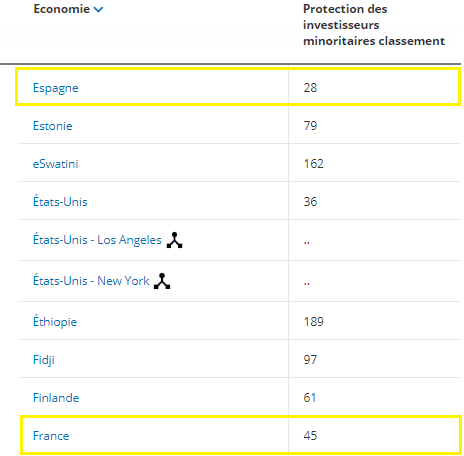Select the ranking value 162 for eSwatini
This screenshot has width=464, height=456.
click(x=314, y=164)
